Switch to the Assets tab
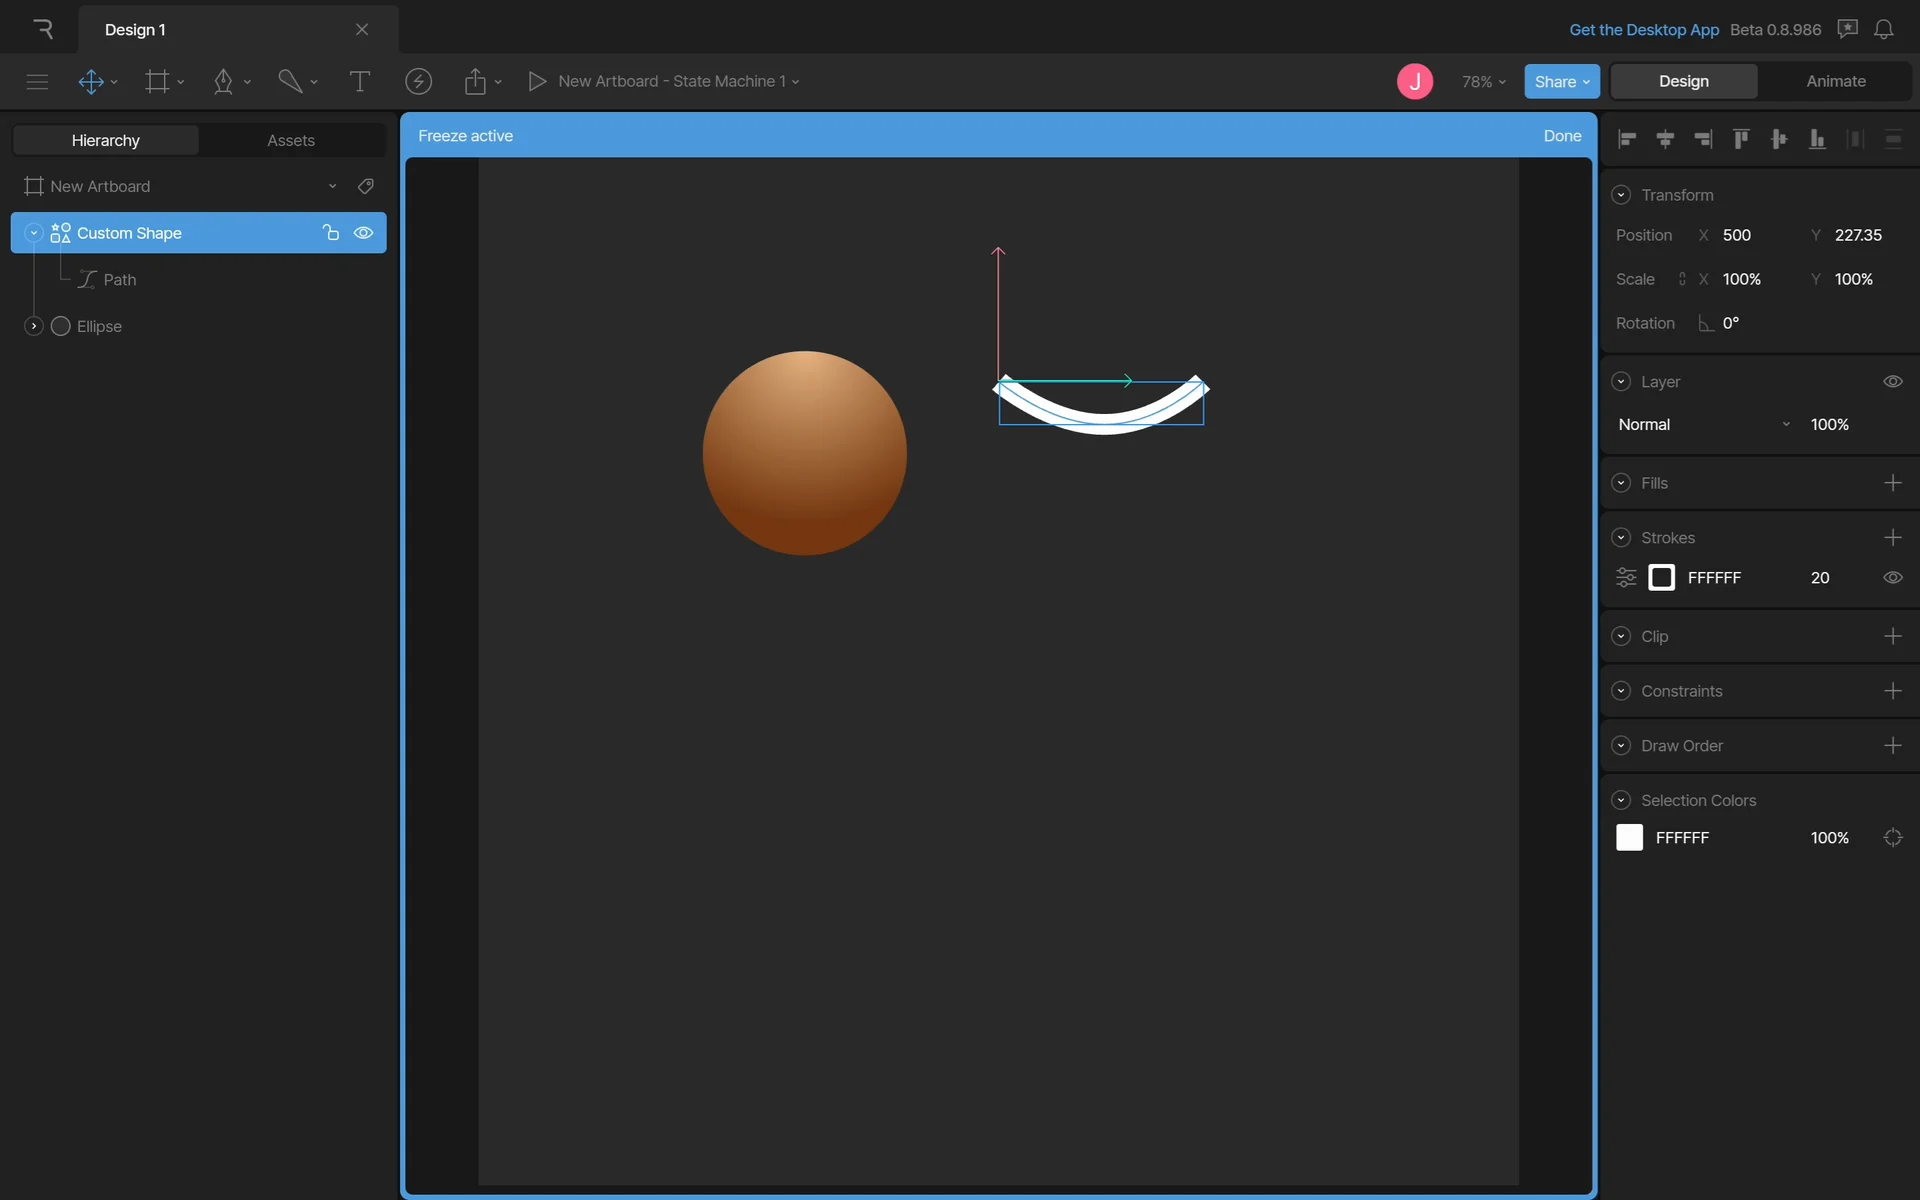 [290, 141]
